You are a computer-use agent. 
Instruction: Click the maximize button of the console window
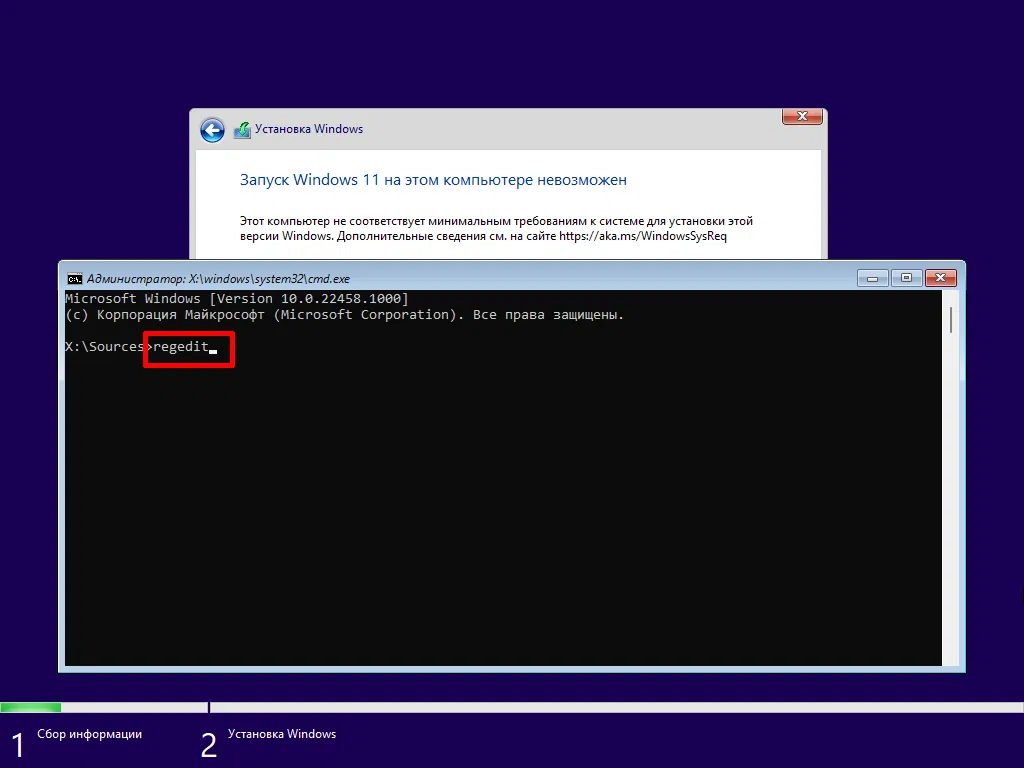tap(906, 278)
